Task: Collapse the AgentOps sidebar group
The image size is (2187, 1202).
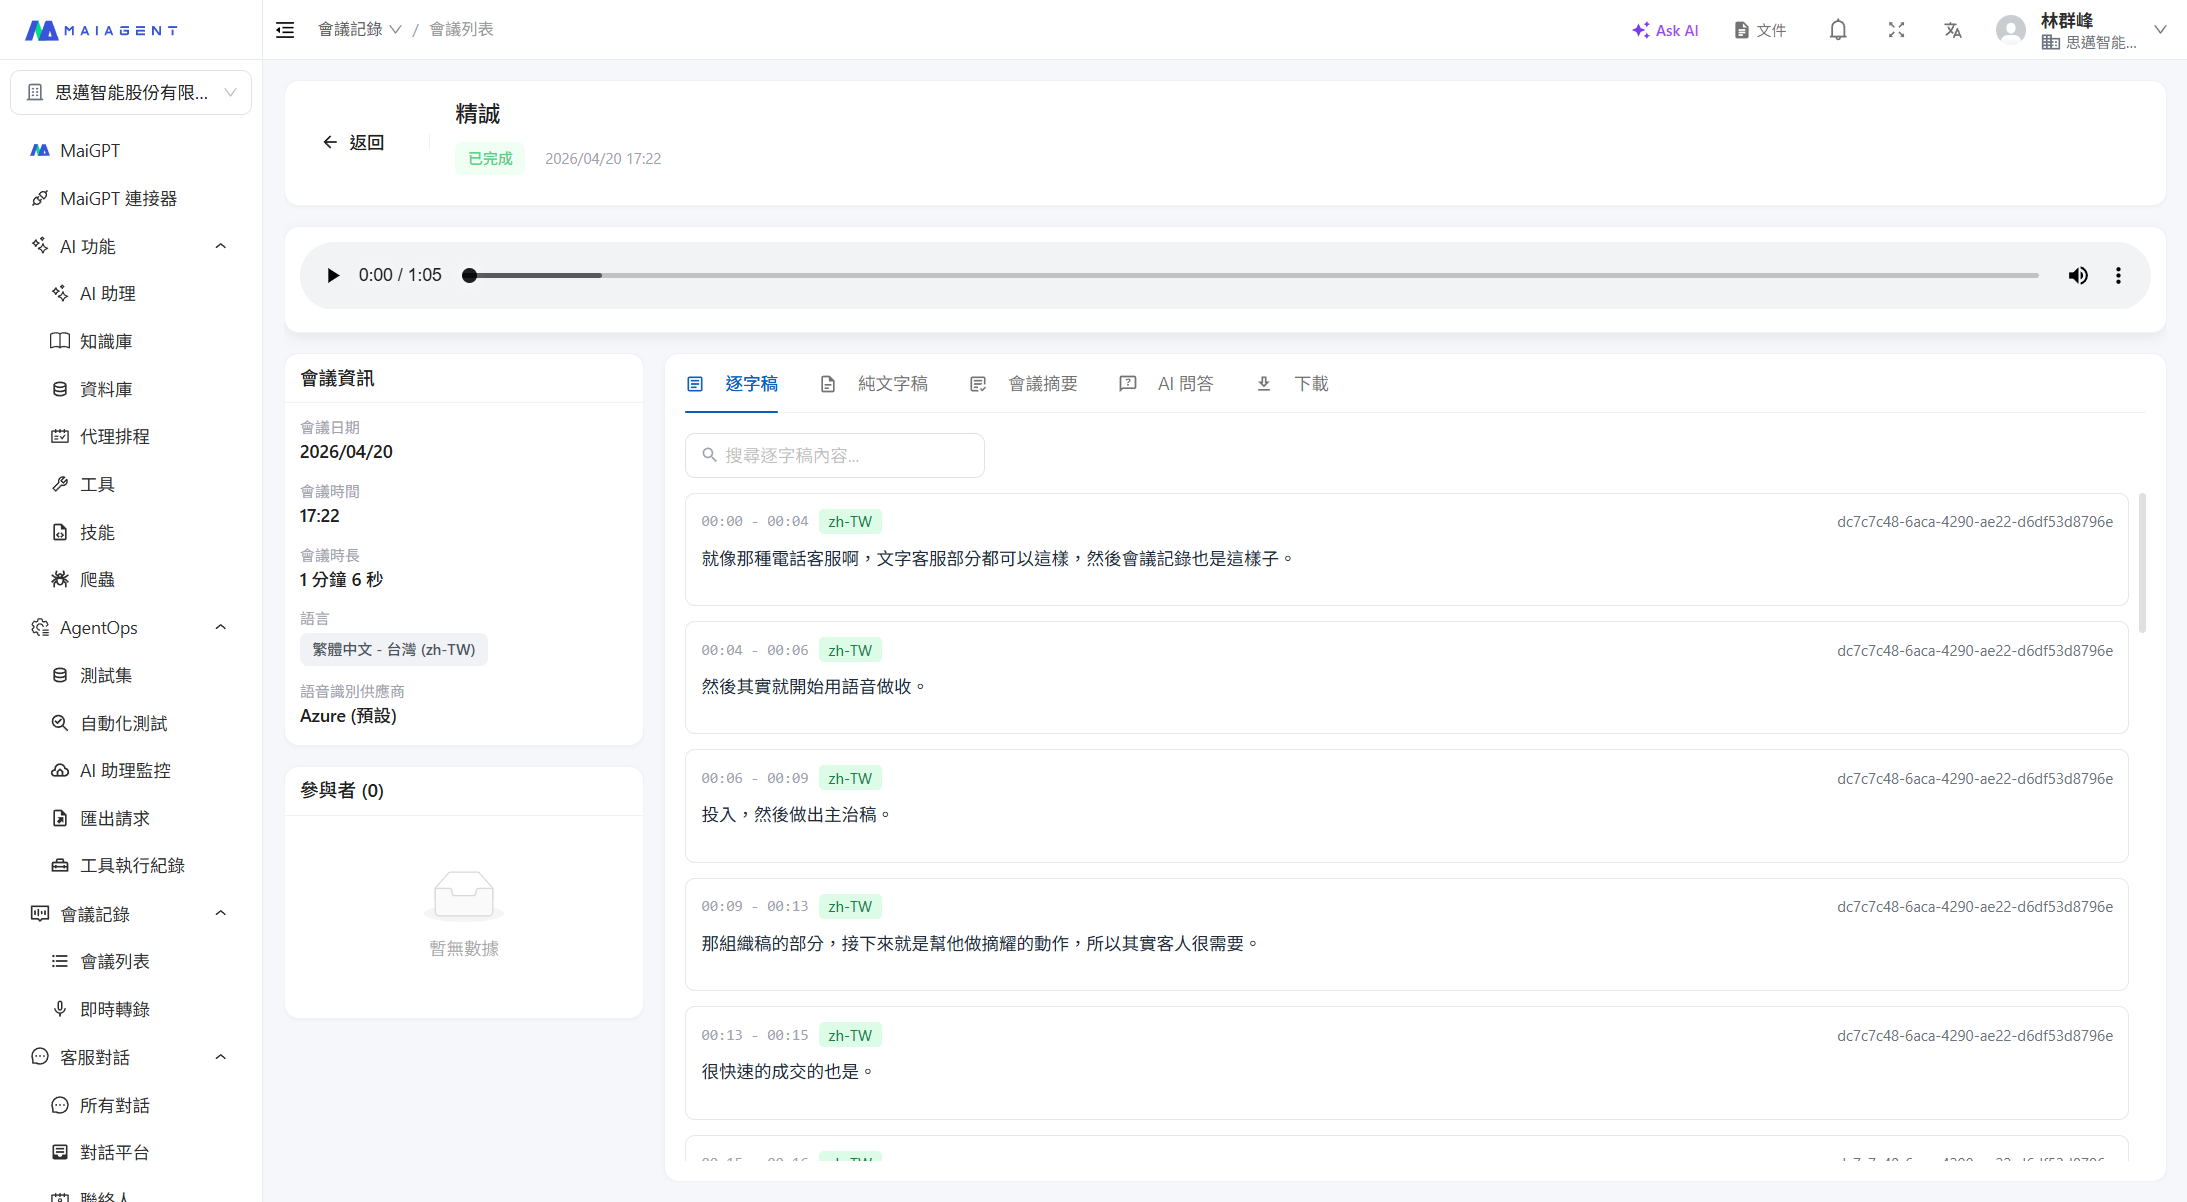Action: (221, 627)
